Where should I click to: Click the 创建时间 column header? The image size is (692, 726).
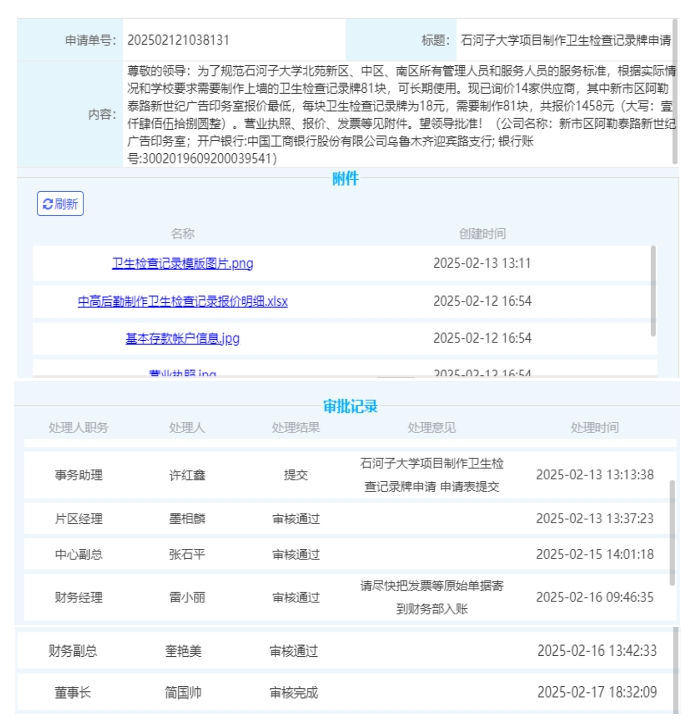[482, 233]
